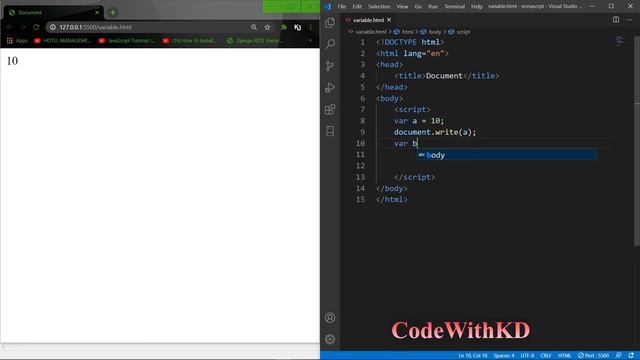
Task: Open the How To Install bookmark
Action: point(189,40)
